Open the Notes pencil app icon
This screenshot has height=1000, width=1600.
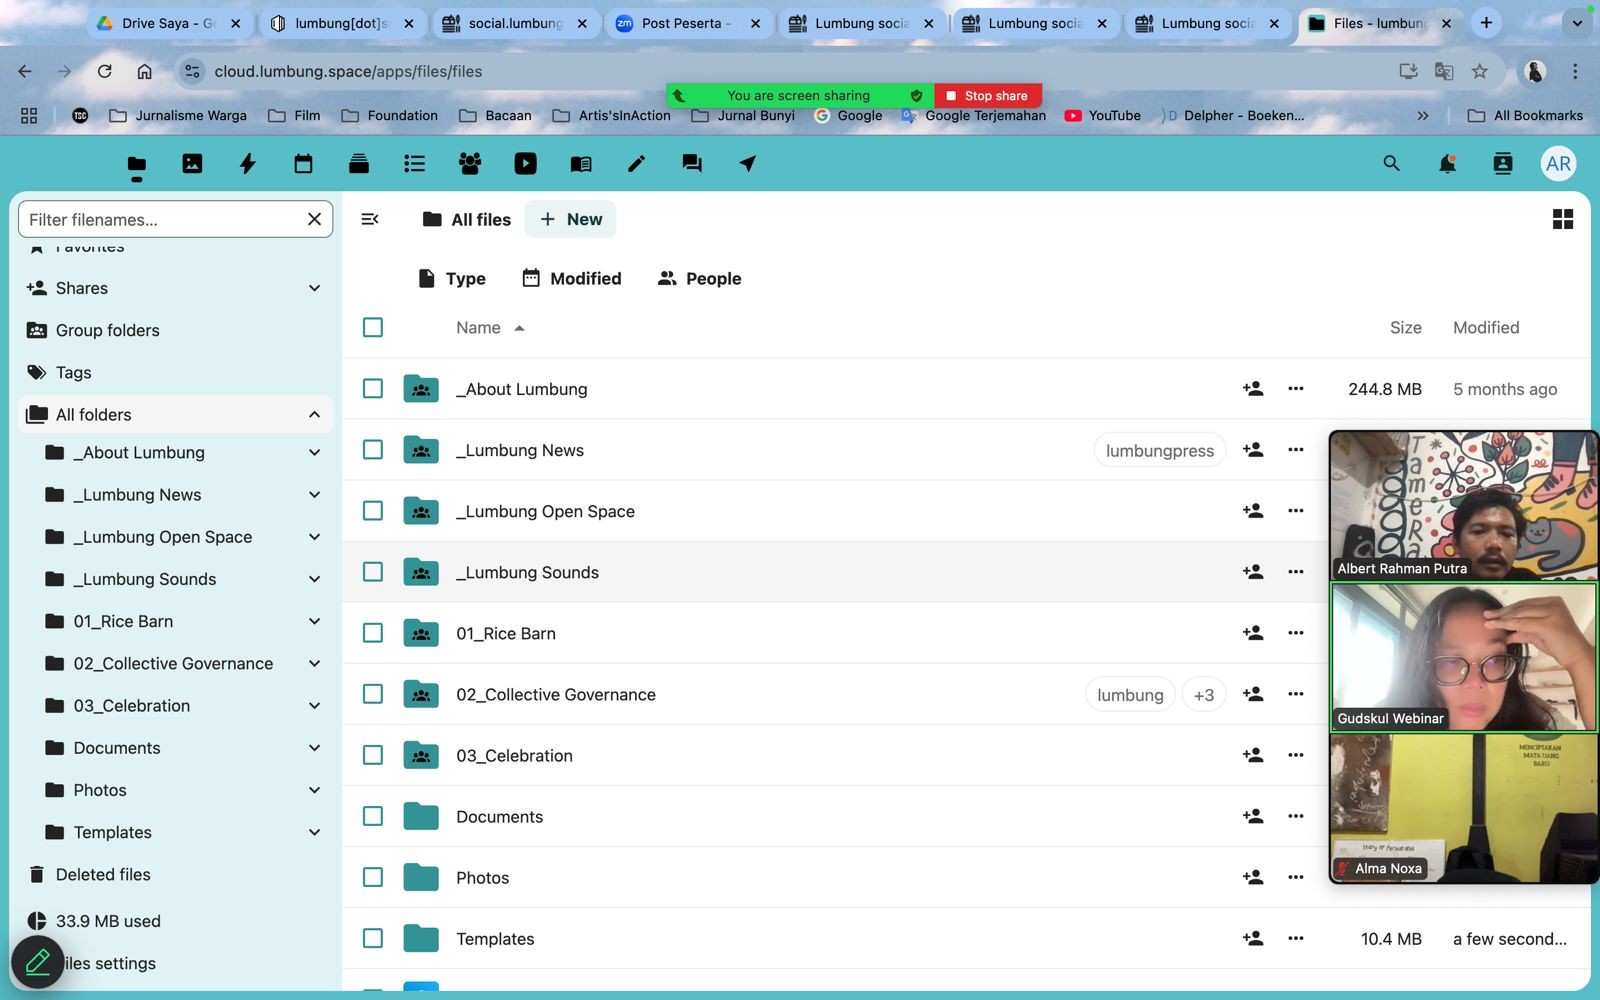[x=636, y=164]
